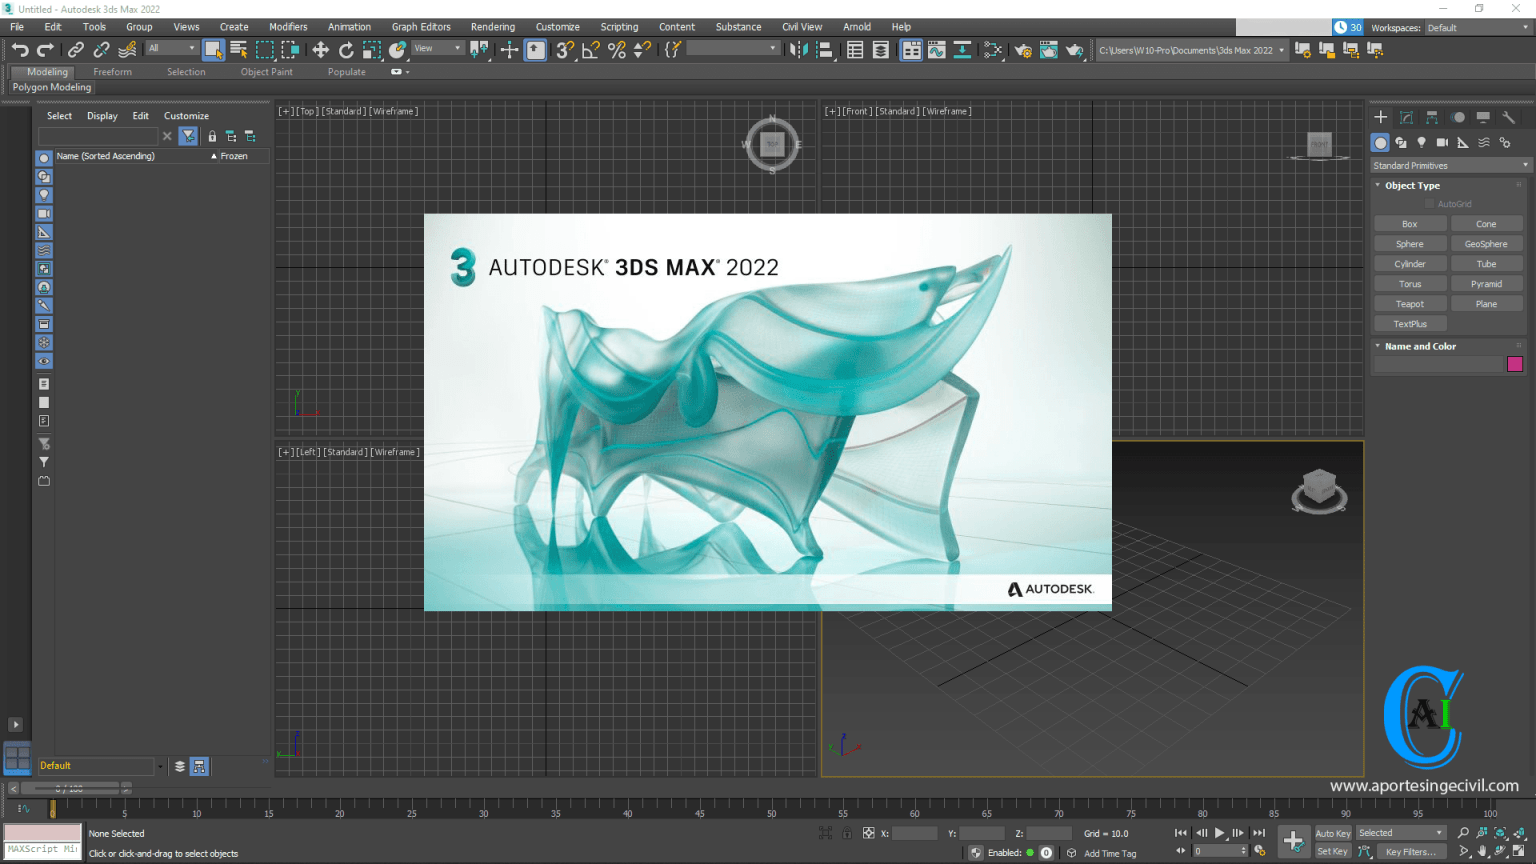Open the Render Setup teapot icon
The width and height of the screenshot is (1536, 864).
1023,50
